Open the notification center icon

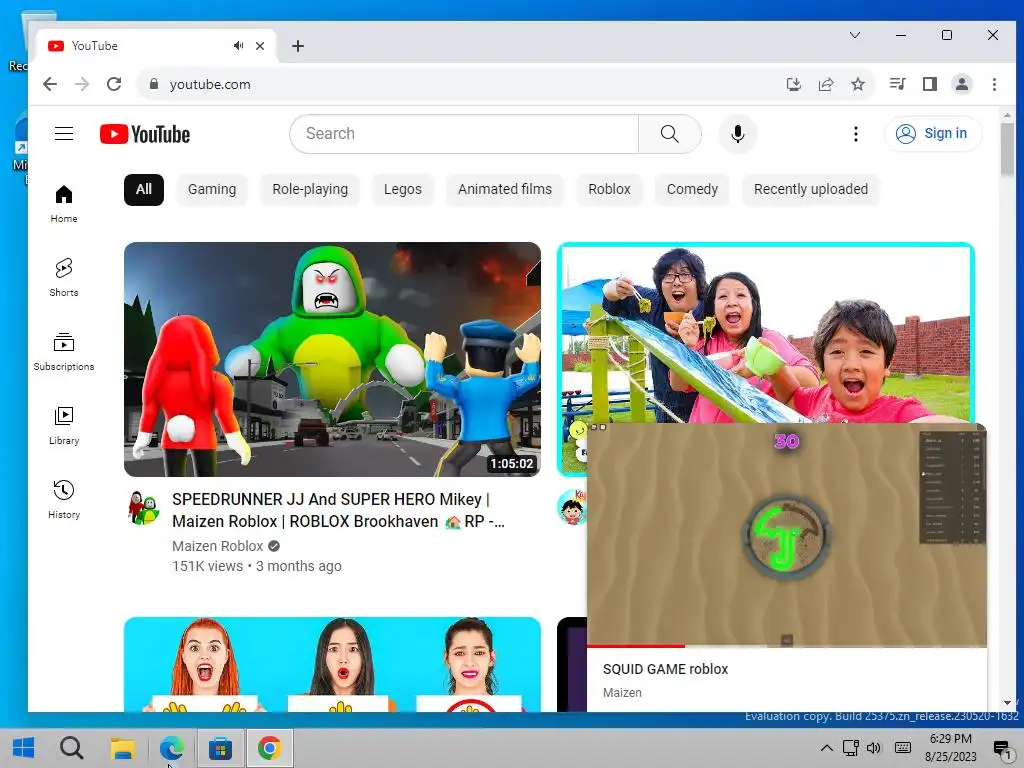tap(1002, 748)
